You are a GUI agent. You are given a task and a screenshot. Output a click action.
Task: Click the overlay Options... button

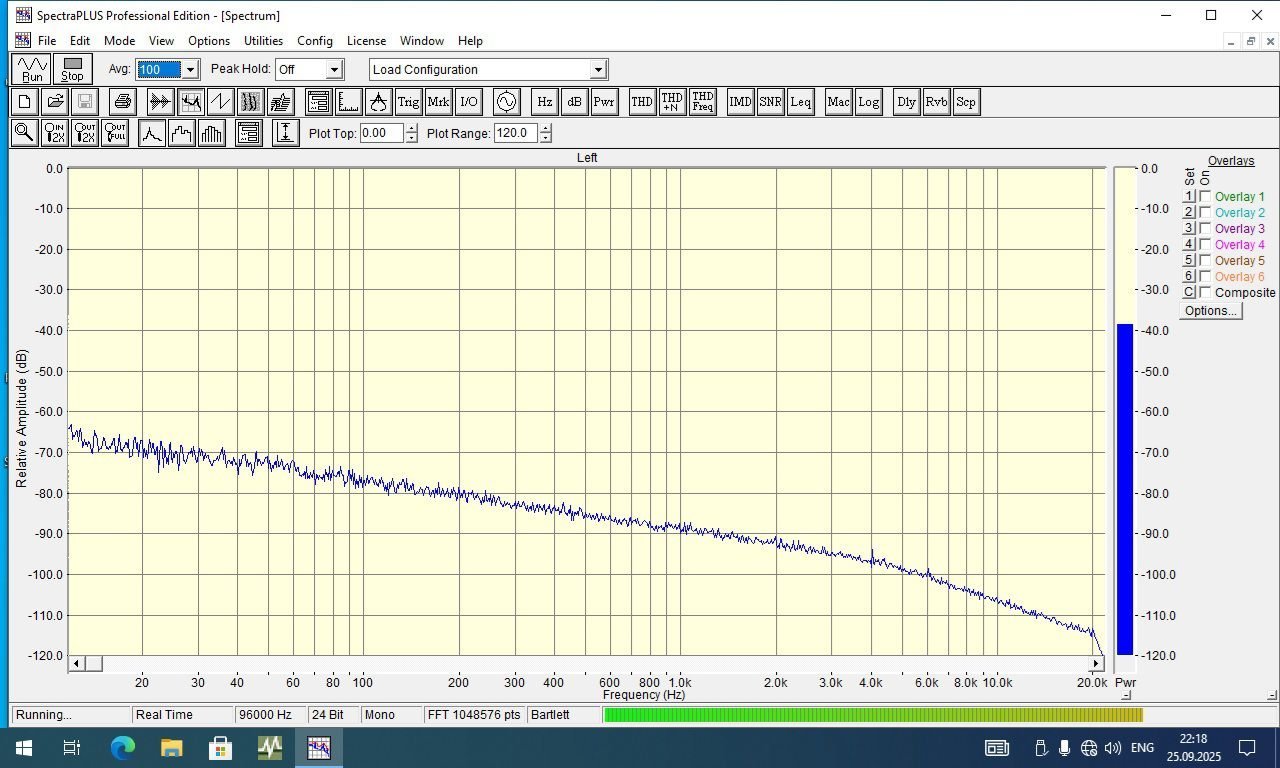point(1210,311)
